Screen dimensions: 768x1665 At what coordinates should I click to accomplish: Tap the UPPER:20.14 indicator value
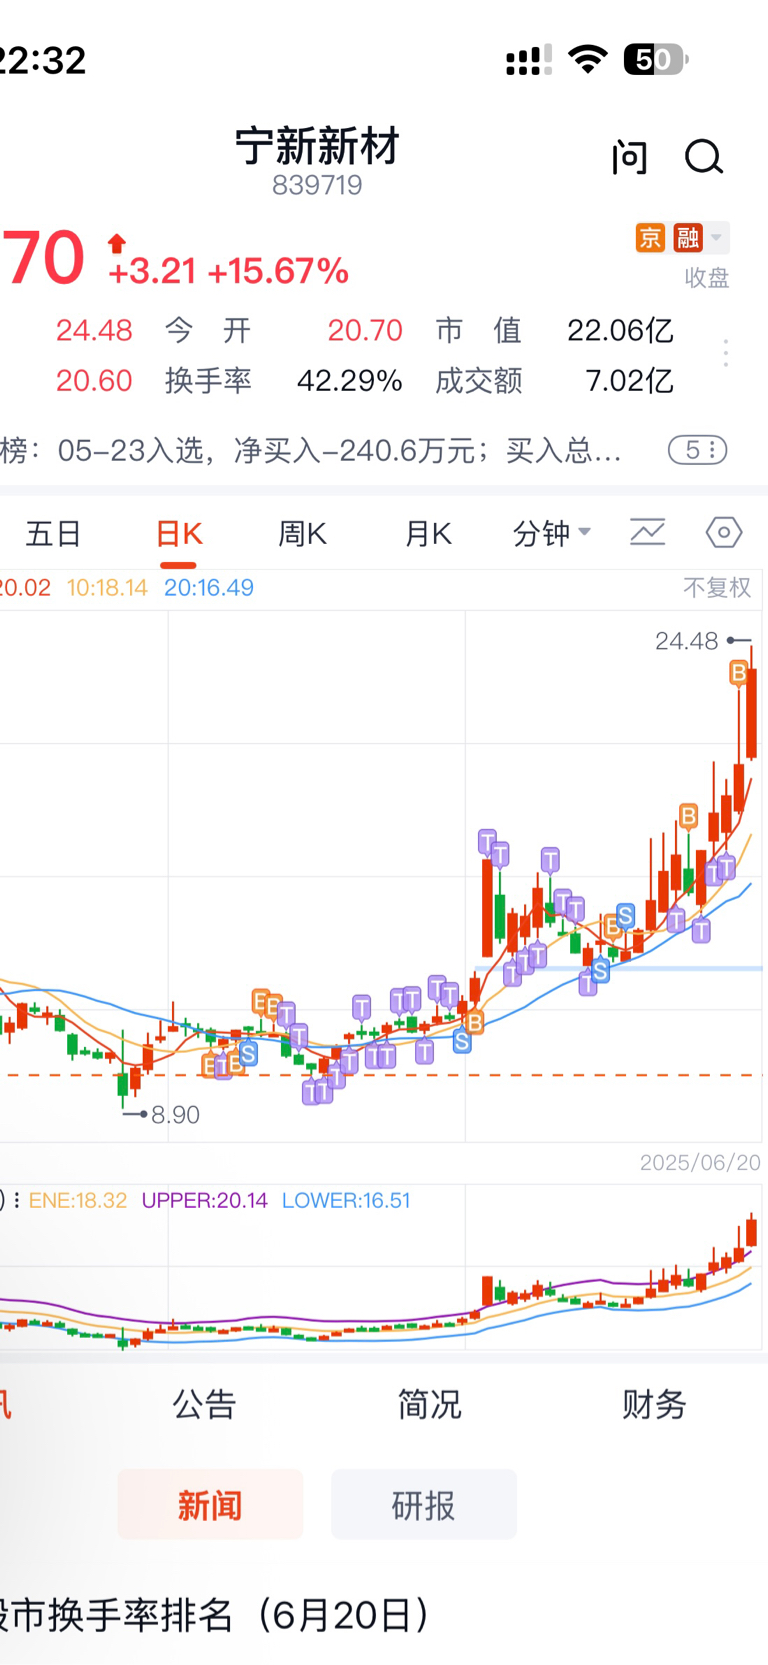pos(205,1200)
